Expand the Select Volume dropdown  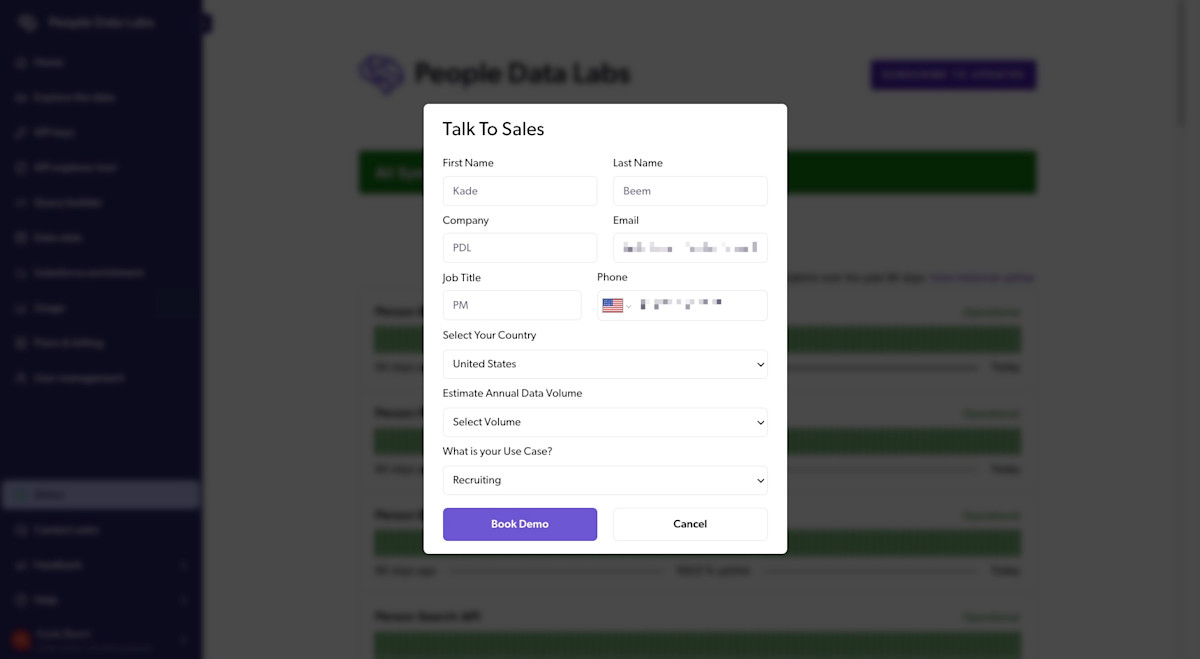click(x=604, y=421)
